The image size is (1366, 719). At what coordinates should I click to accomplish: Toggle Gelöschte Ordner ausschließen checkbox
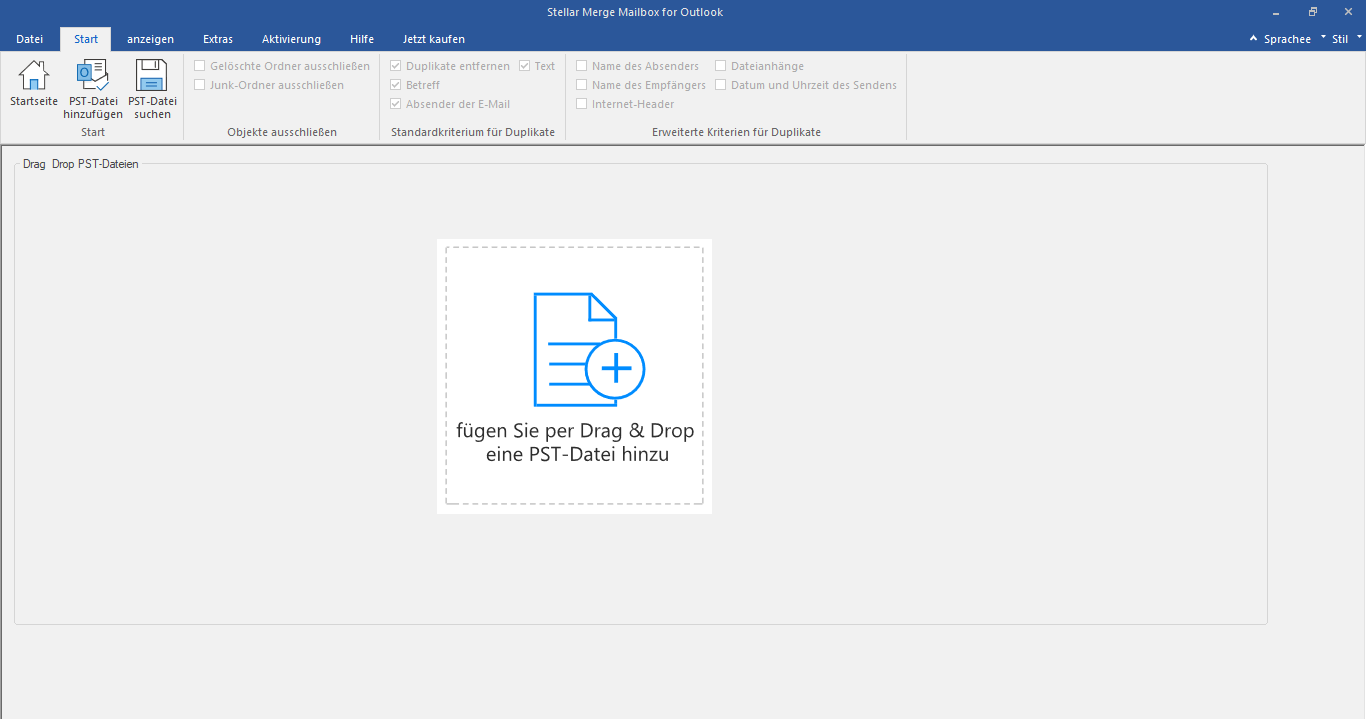click(x=200, y=66)
